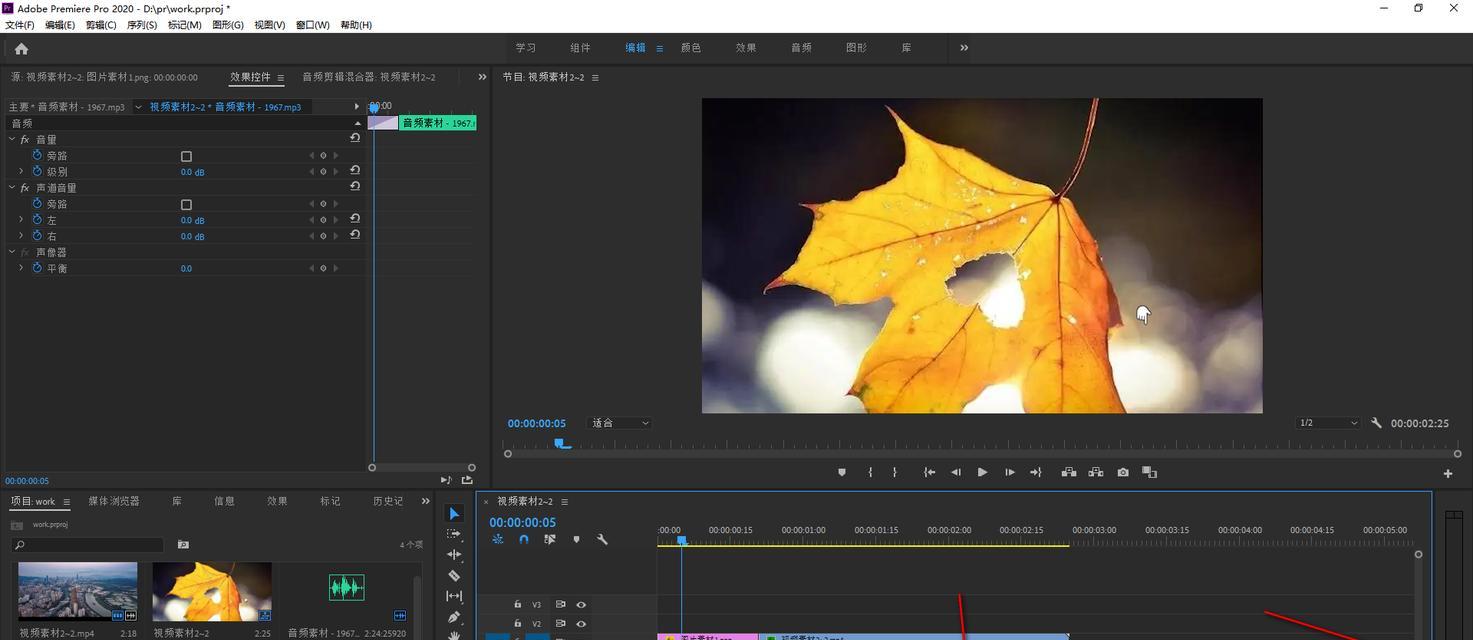The width and height of the screenshot is (1473, 640).
Task: Add marker in Program monitor
Action: (842, 472)
